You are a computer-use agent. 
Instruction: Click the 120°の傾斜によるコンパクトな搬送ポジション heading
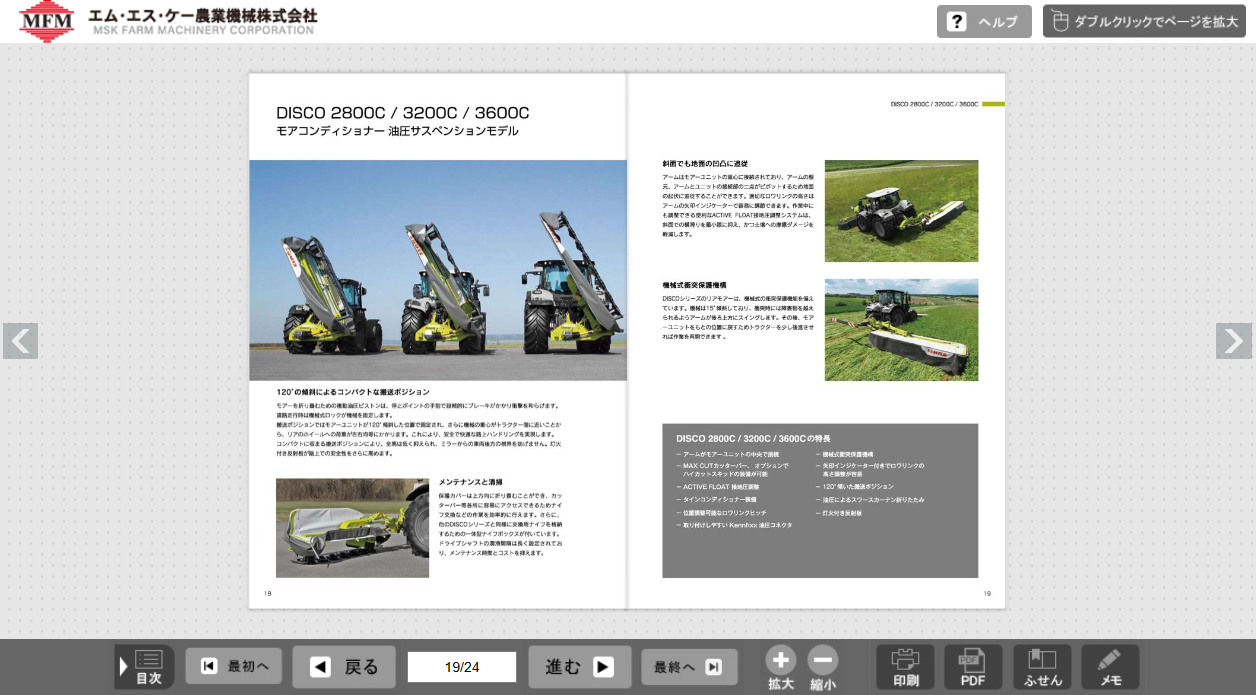[353, 392]
